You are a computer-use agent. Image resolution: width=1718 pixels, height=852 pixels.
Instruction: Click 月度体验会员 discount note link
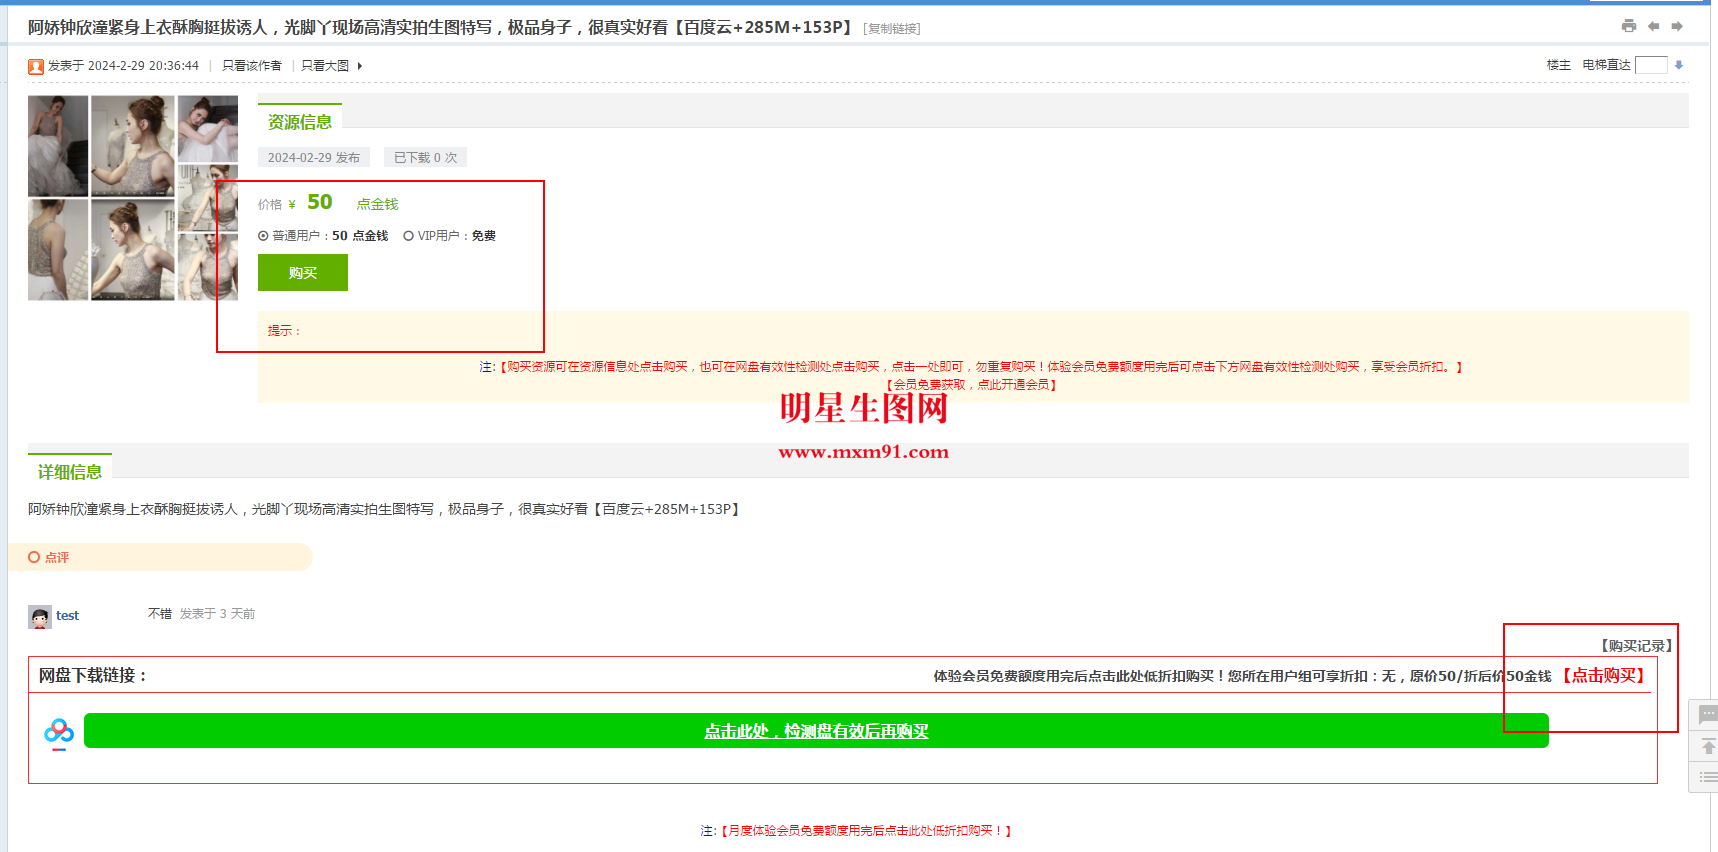(866, 831)
